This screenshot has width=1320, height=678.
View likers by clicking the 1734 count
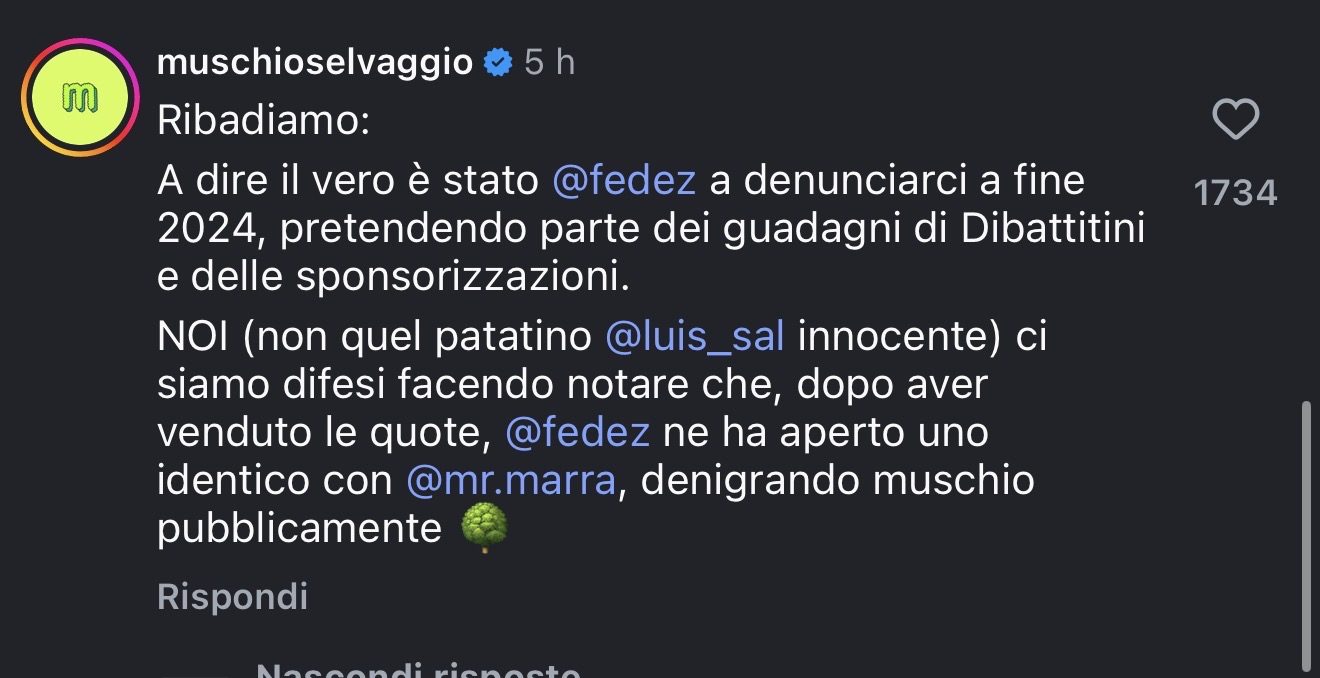point(1237,192)
